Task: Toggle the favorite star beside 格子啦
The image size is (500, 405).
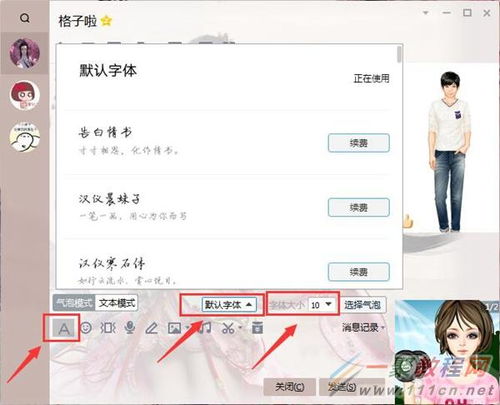Action: pyautogui.click(x=106, y=21)
